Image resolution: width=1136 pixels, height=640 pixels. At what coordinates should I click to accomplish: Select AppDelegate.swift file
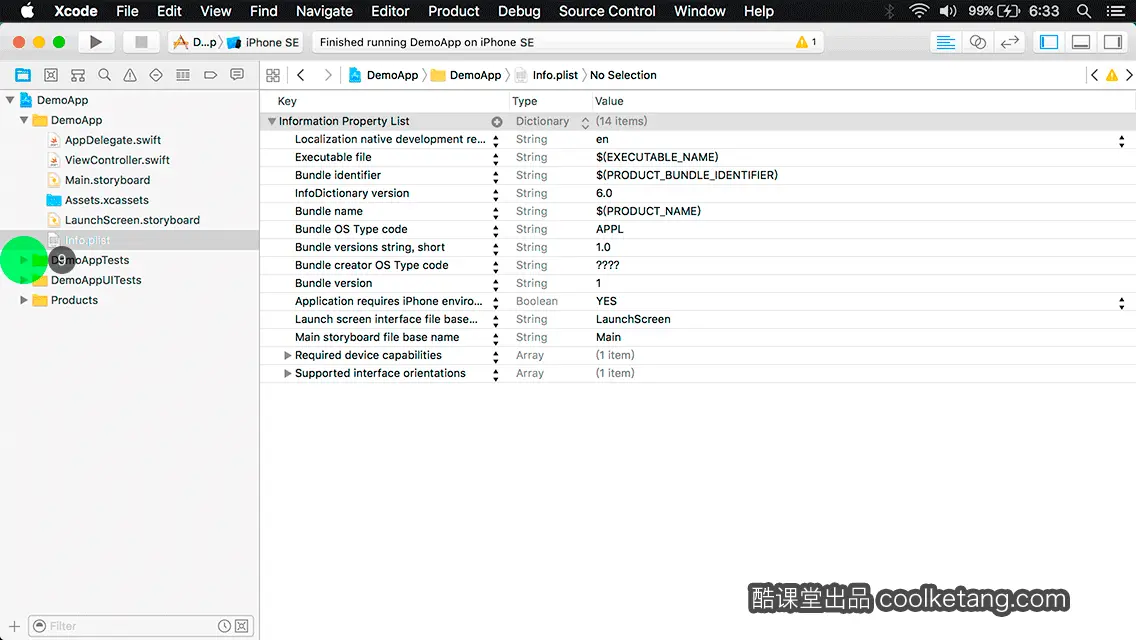coord(112,140)
